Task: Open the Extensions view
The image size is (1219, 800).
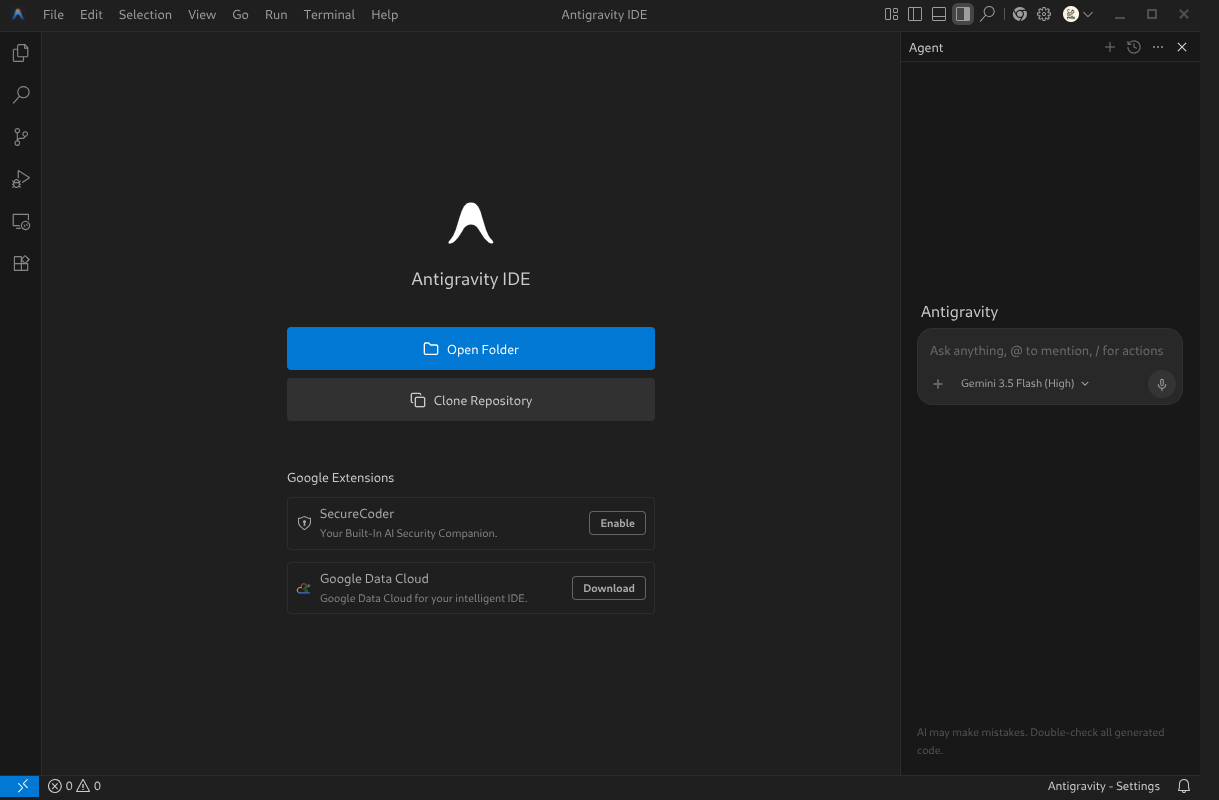Action: (20, 263)
